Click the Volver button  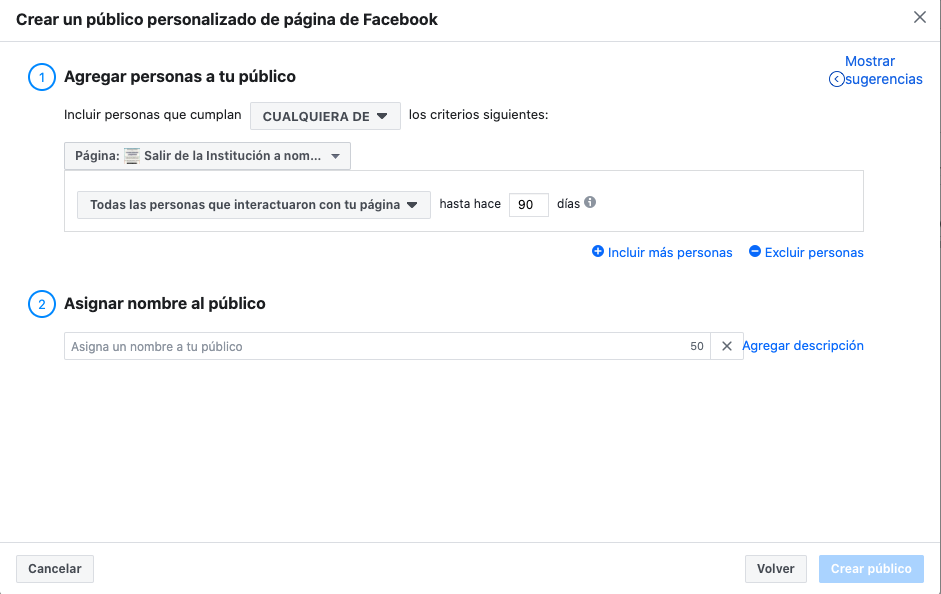(775, 568)
